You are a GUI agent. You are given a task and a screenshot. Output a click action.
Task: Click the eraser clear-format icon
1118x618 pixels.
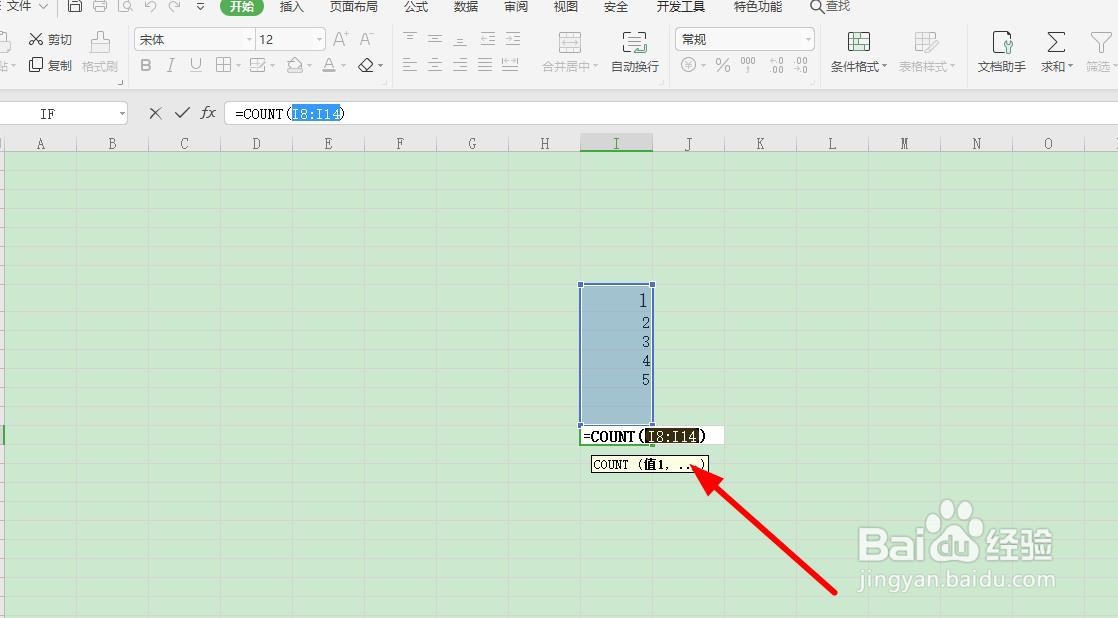pyautogui.click(x=366, y=66)
